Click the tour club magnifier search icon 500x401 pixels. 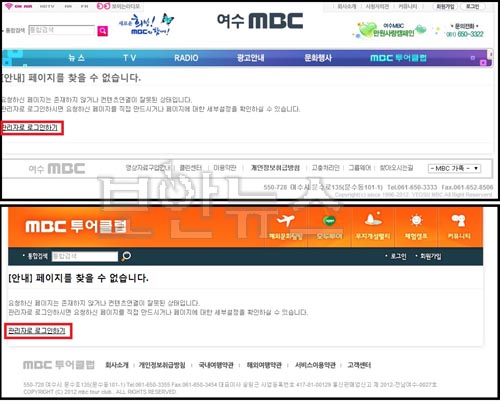coord(126,256)
